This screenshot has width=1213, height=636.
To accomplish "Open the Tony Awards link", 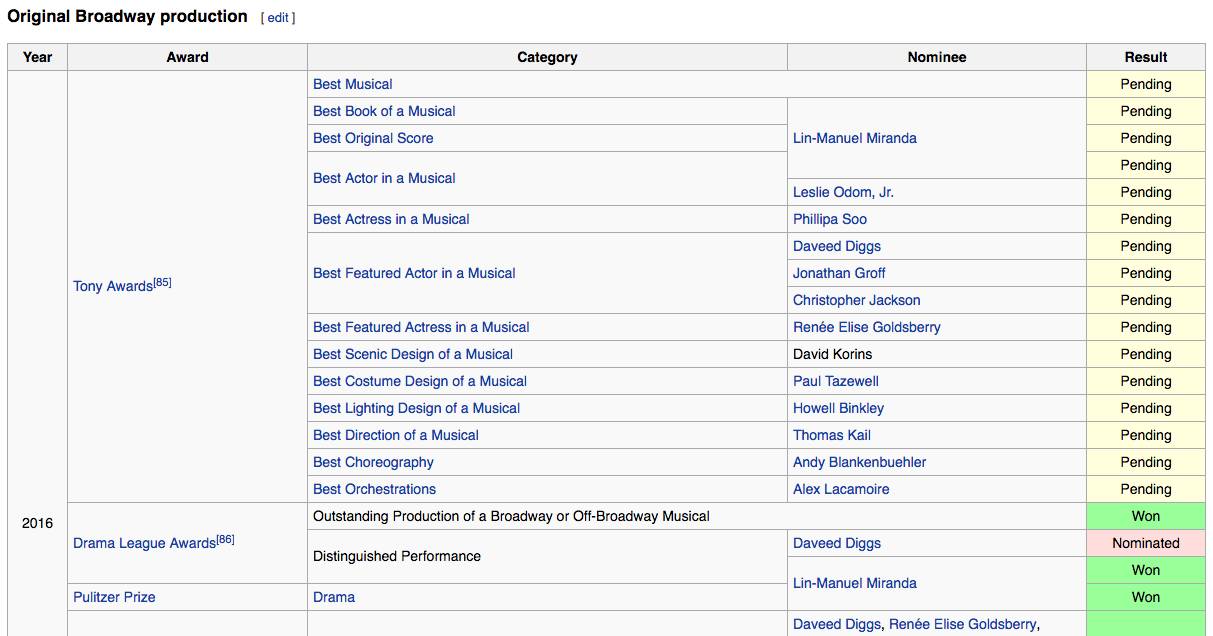I will 113,287.
